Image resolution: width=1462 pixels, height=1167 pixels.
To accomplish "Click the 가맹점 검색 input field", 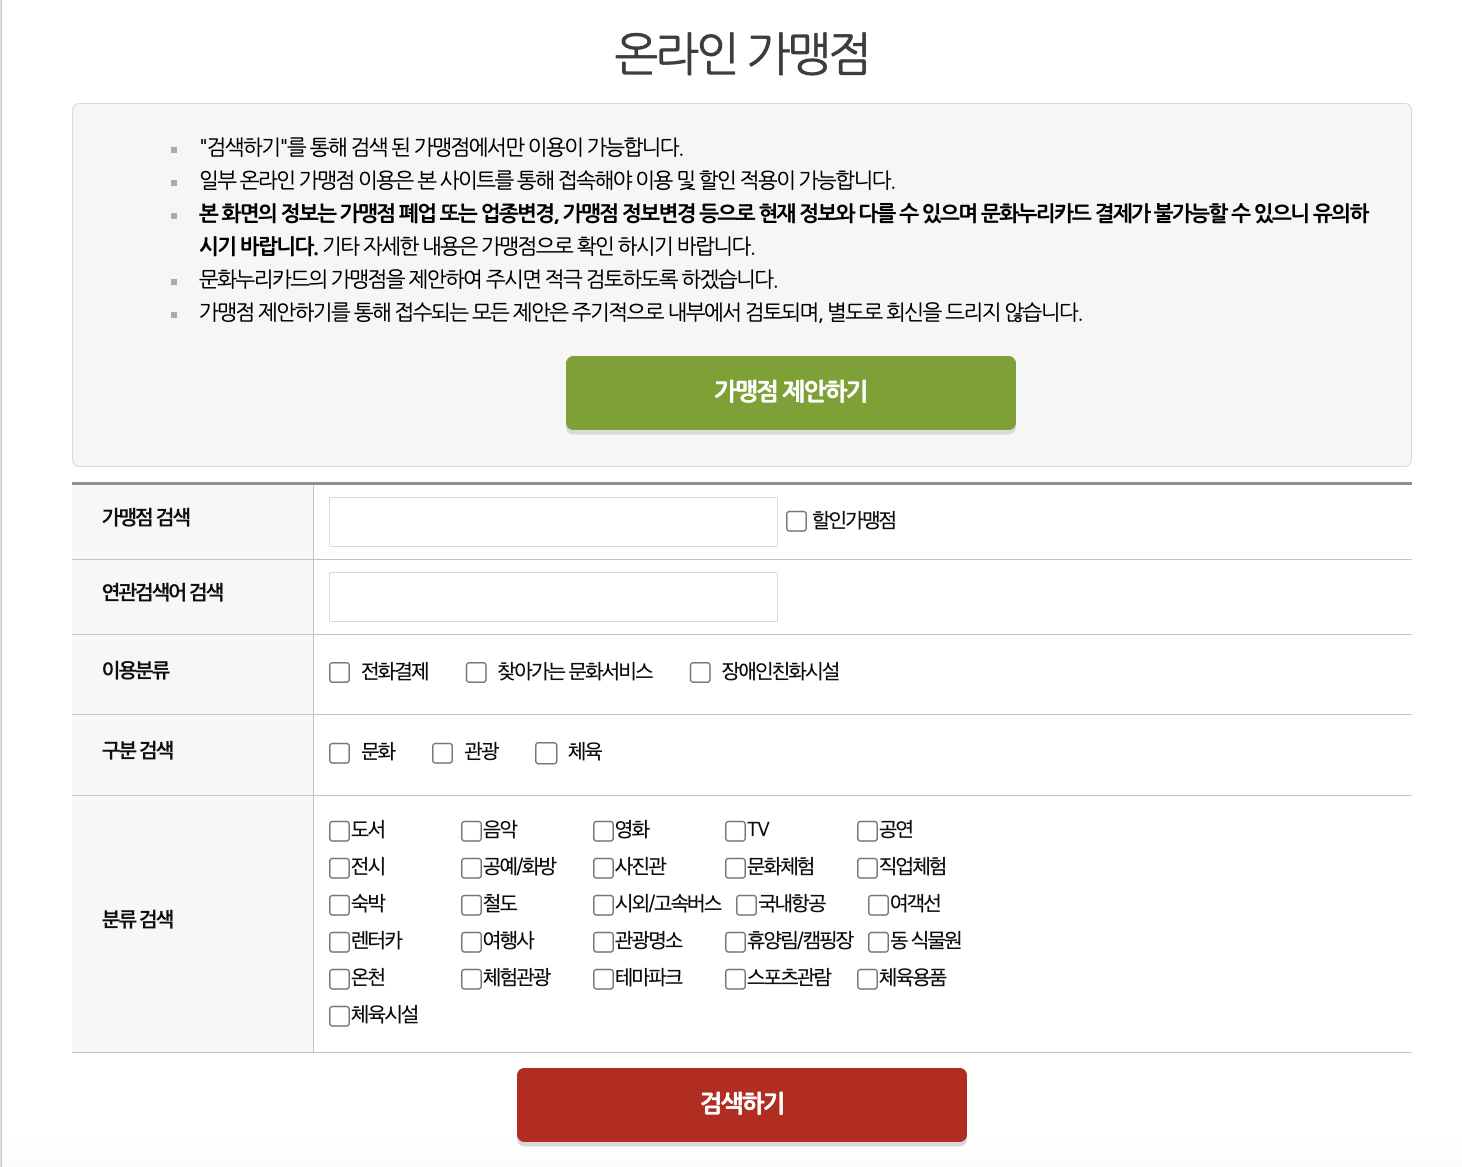I will click(x=552, y=521).
